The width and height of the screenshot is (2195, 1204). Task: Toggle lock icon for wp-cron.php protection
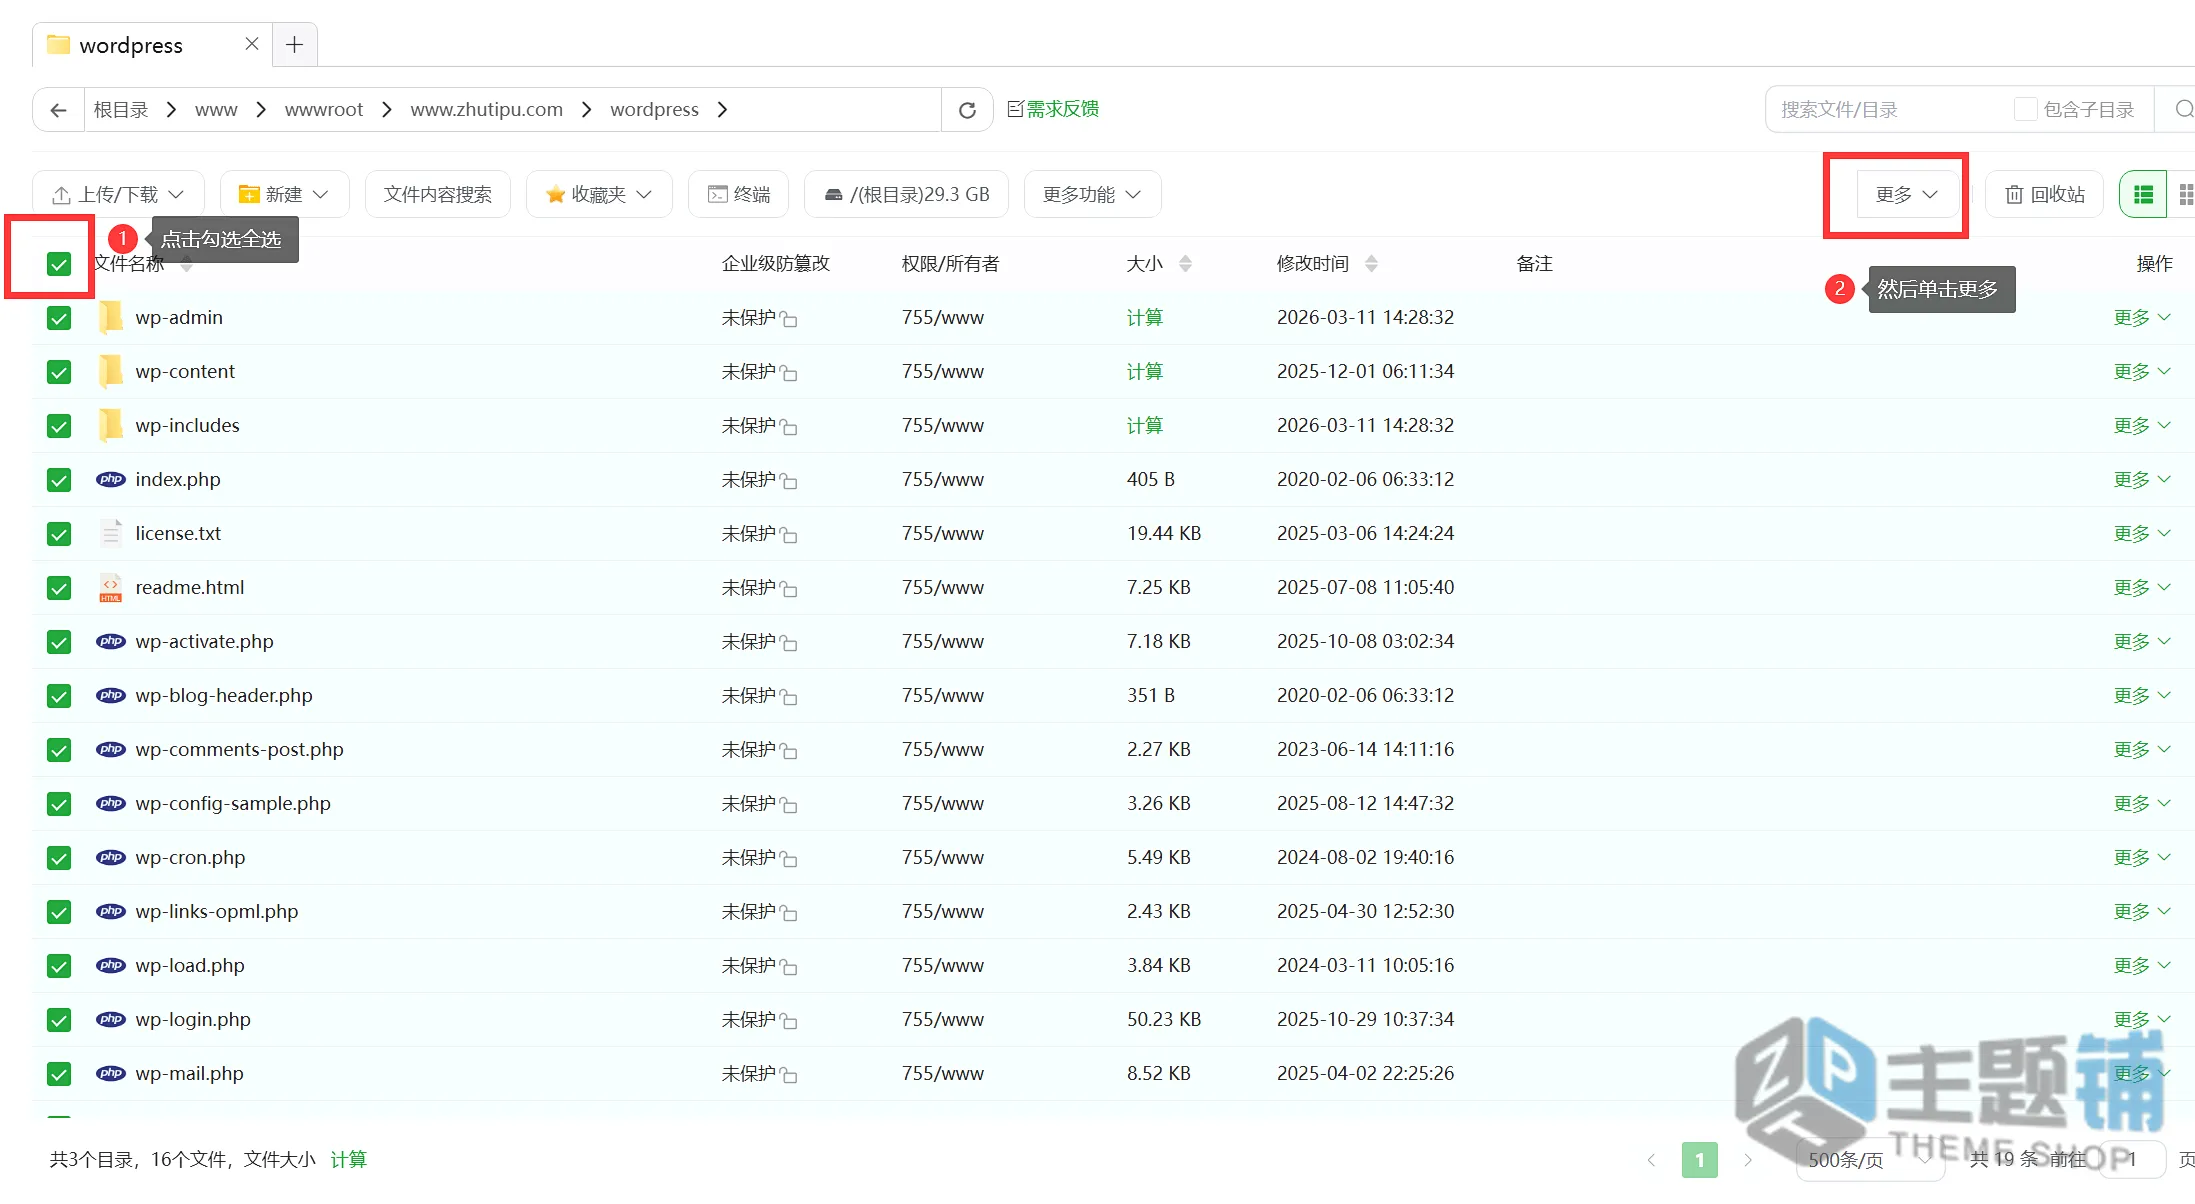click(x=789, y=860)
